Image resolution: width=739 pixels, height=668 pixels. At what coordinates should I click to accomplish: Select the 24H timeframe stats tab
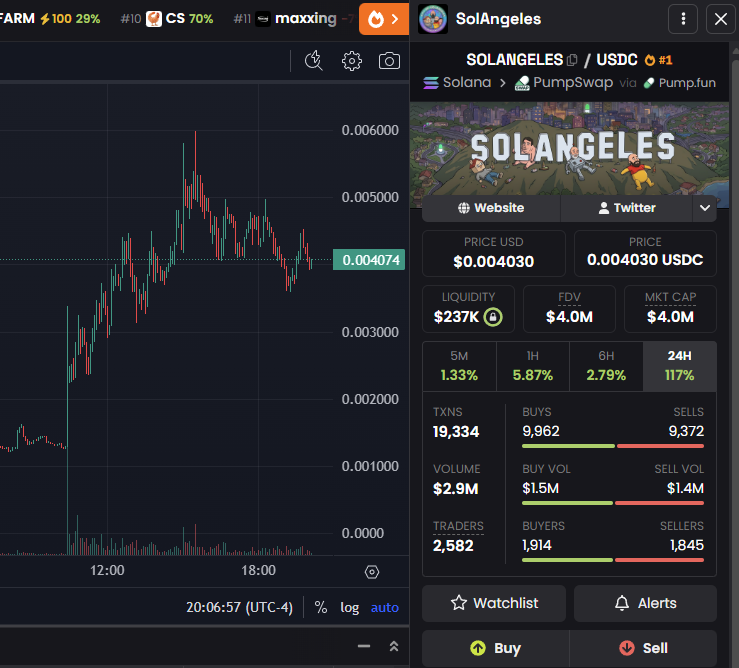680,366
